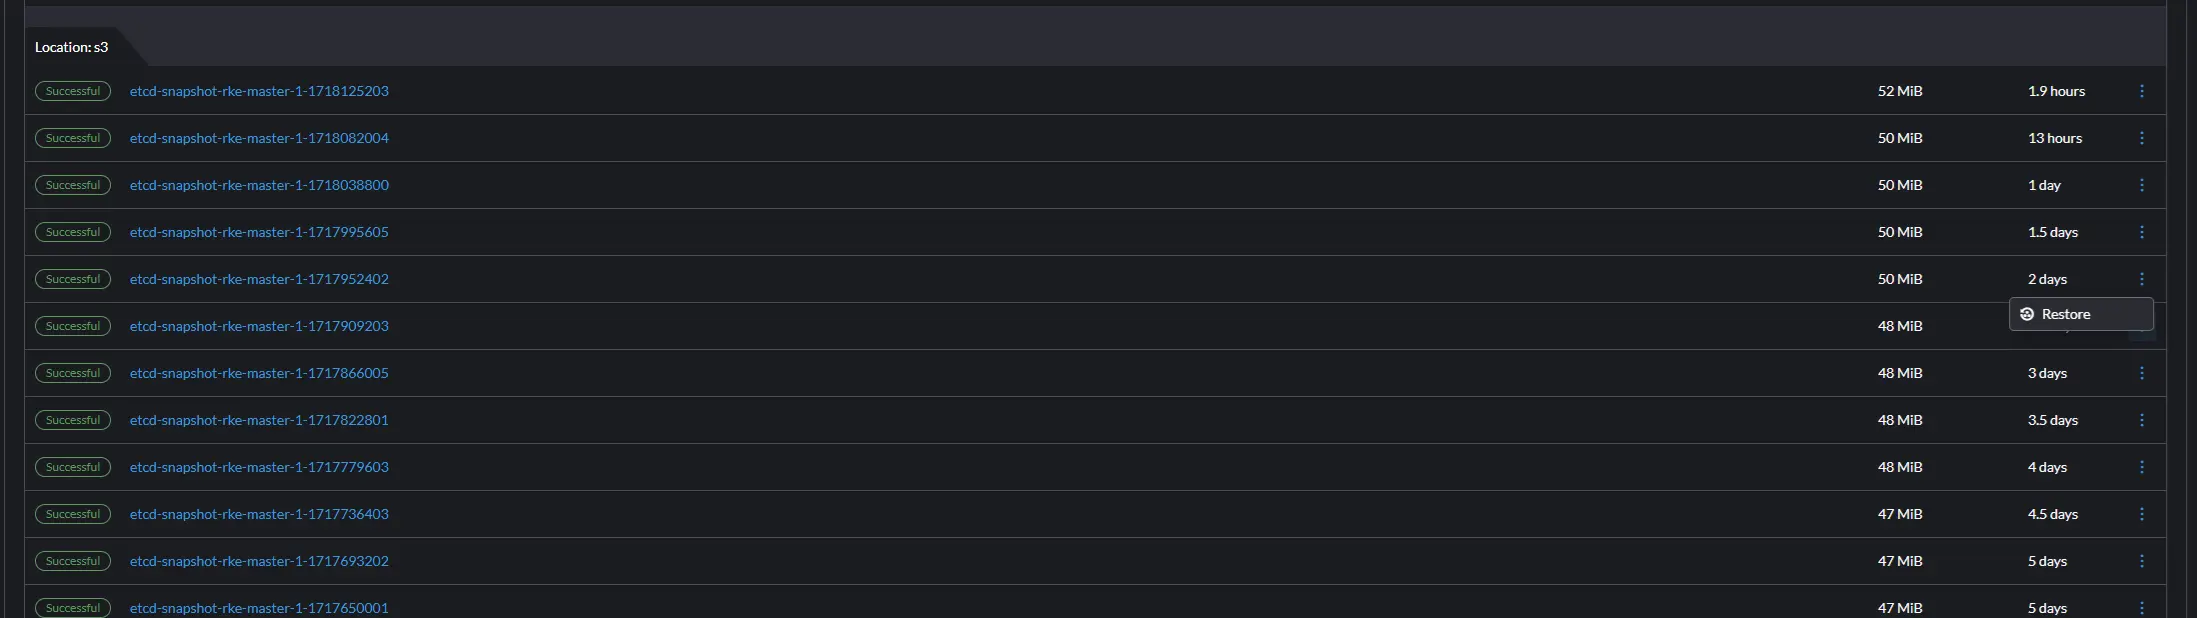2197x618 pixels.
Task: Open the three-dot menu for snapshot 1718082004
Action: tap(2141, 138)
